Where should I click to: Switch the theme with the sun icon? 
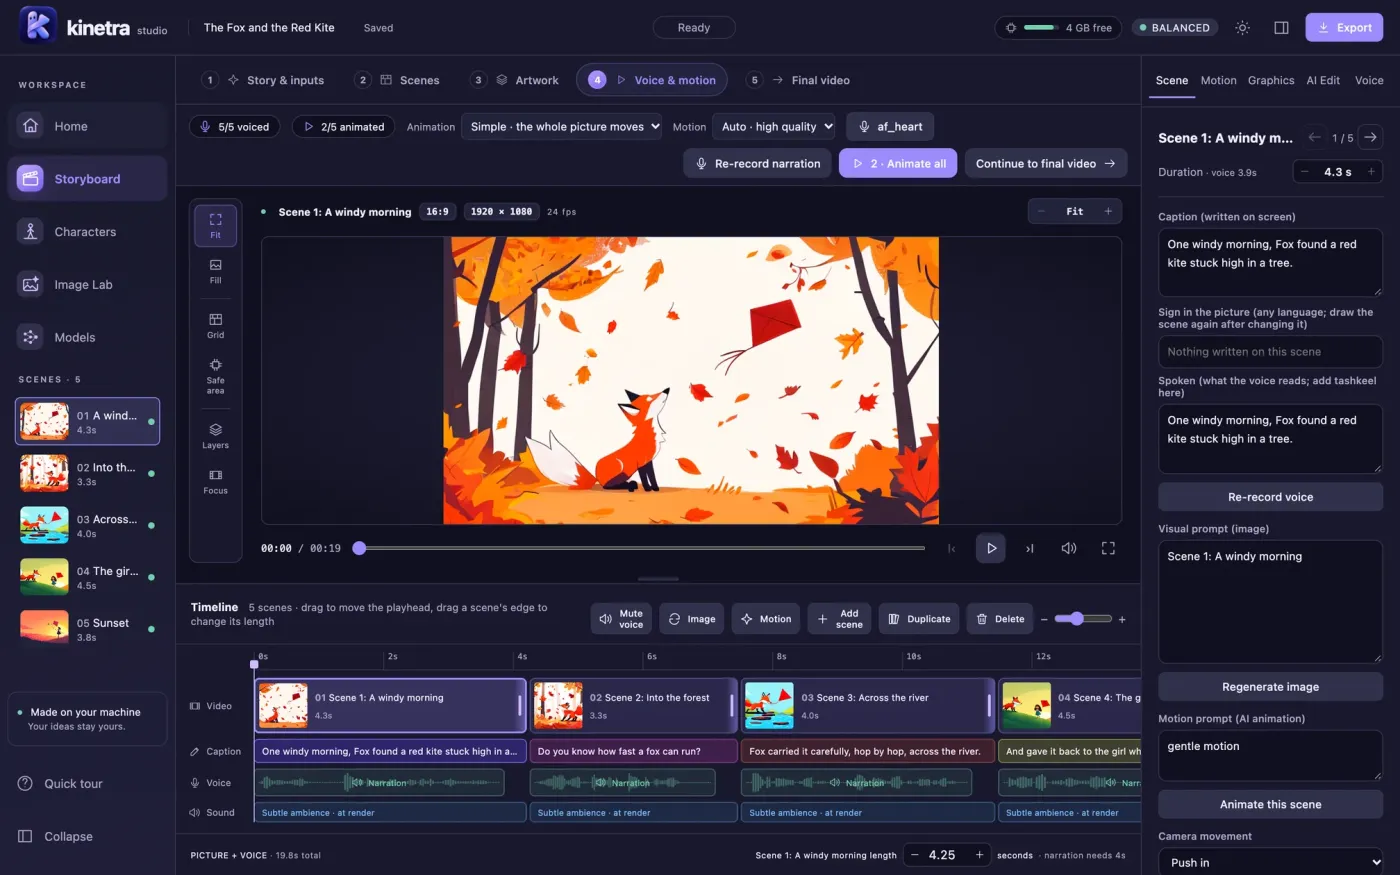pyautogui.click(x=1242, y=28)
